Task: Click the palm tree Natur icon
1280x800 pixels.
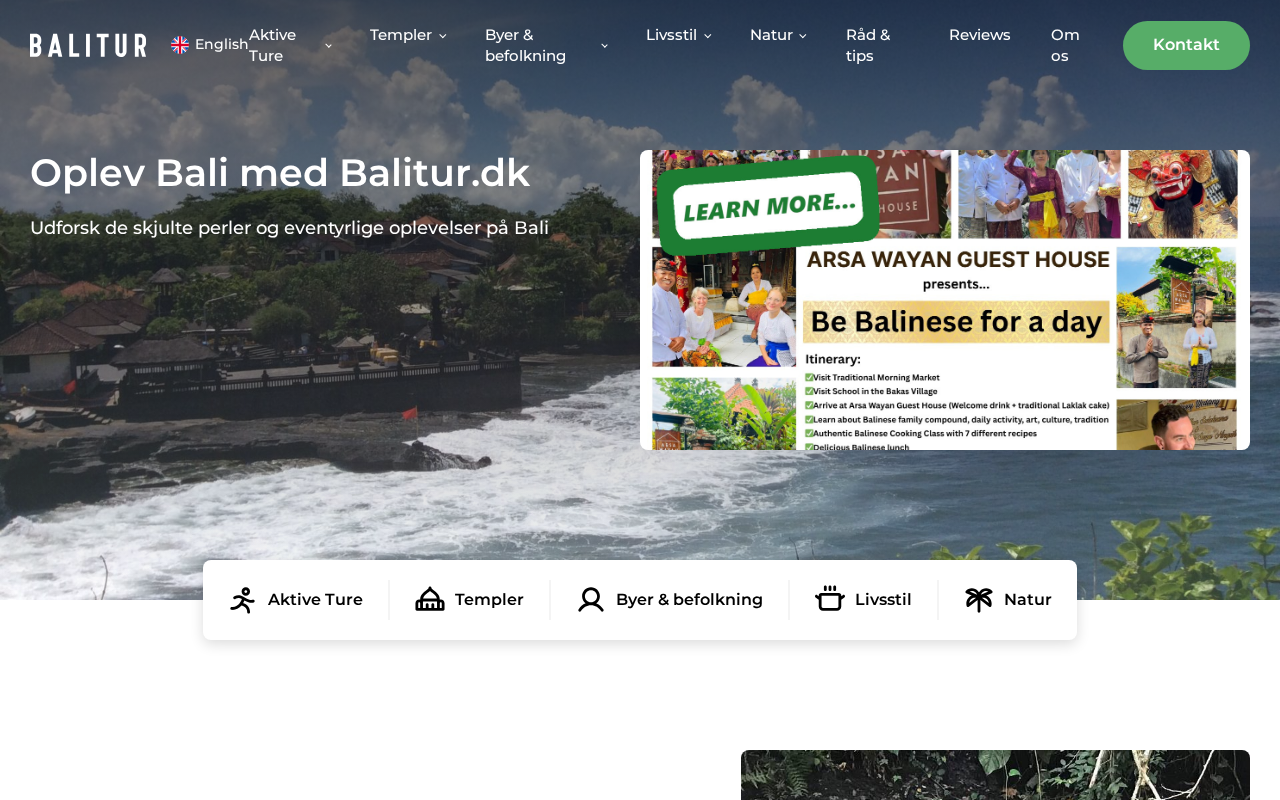Action: coord(979,600)
